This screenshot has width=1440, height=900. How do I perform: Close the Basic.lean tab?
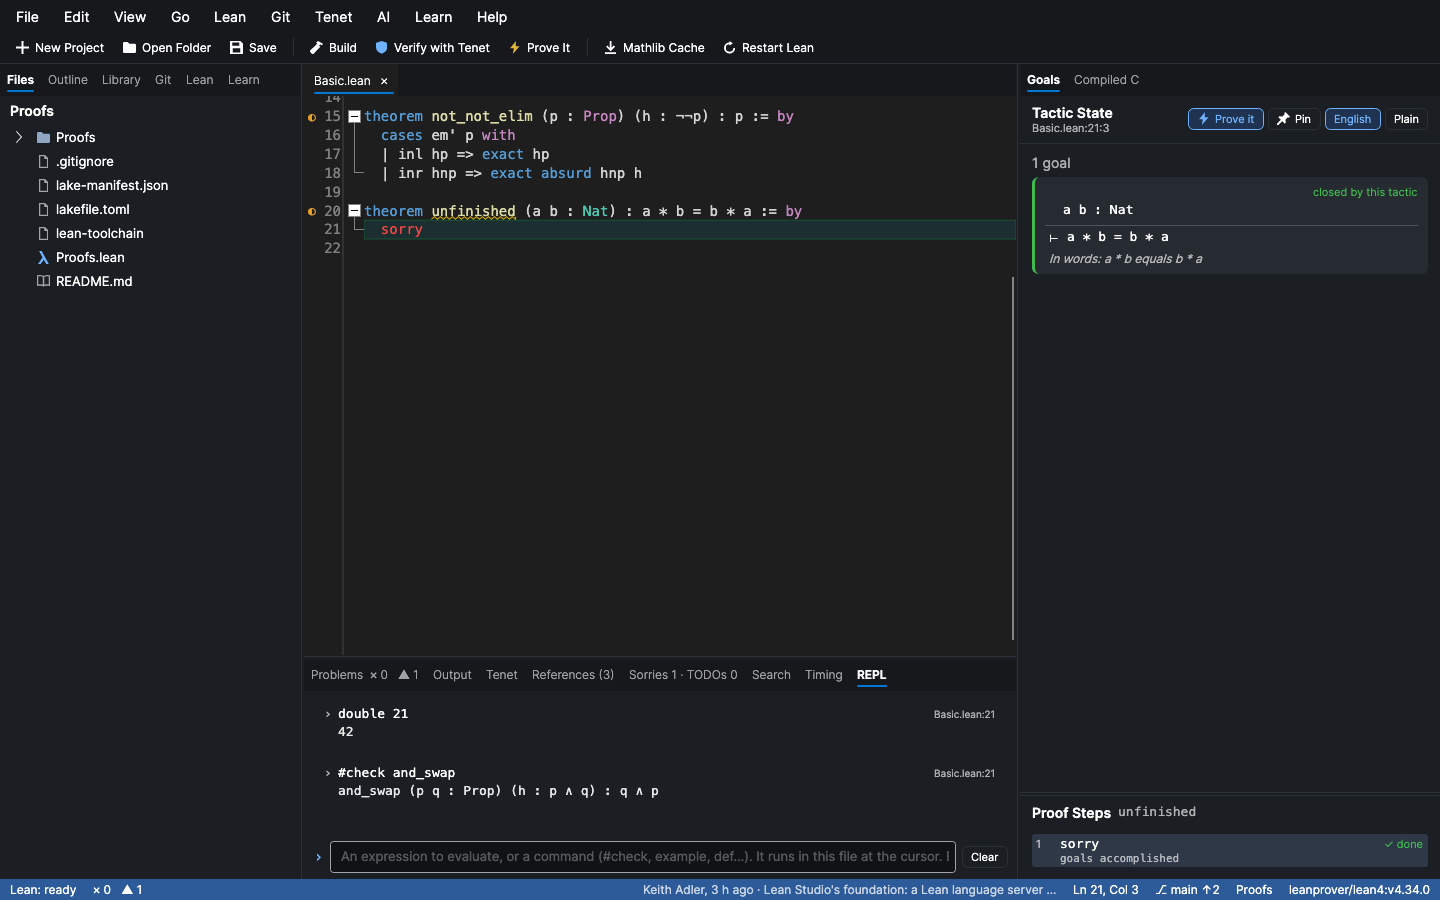point(384,81)
